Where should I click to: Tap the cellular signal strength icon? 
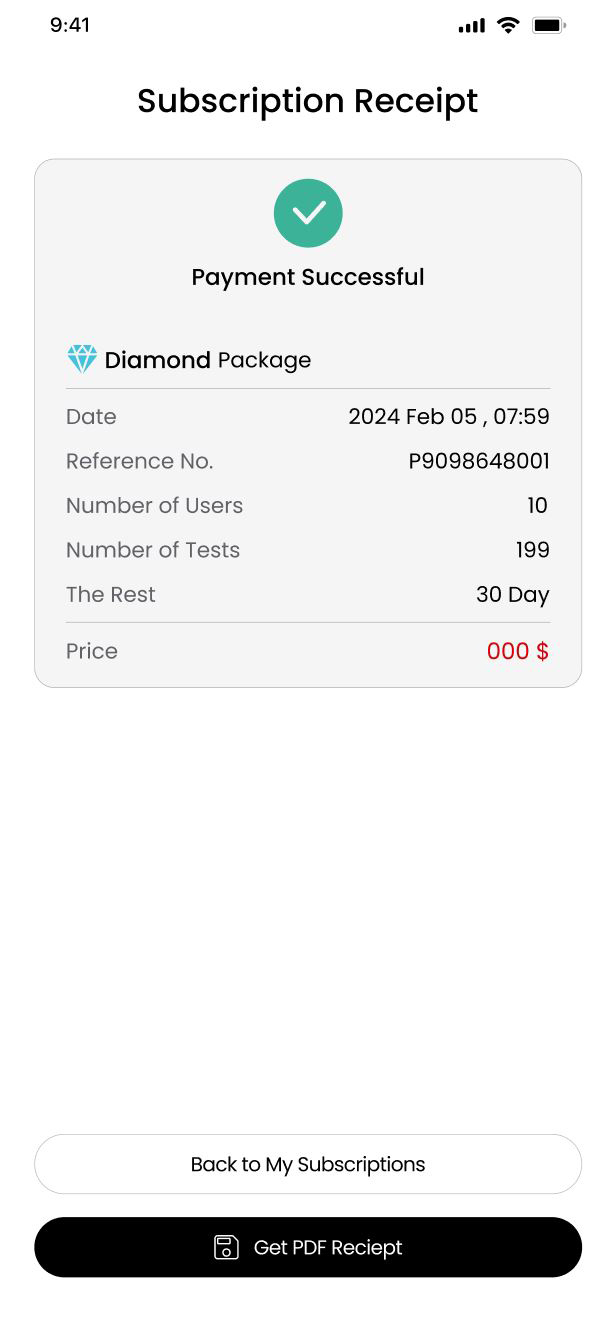coord(471,26)
